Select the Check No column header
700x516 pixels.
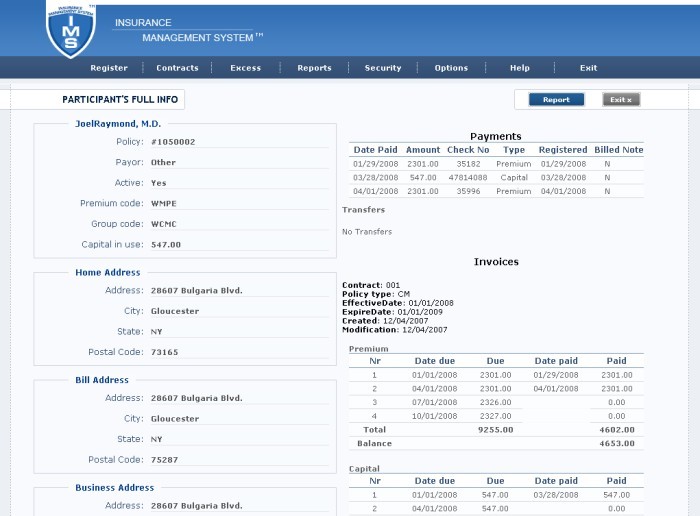[x=468, y=150]
